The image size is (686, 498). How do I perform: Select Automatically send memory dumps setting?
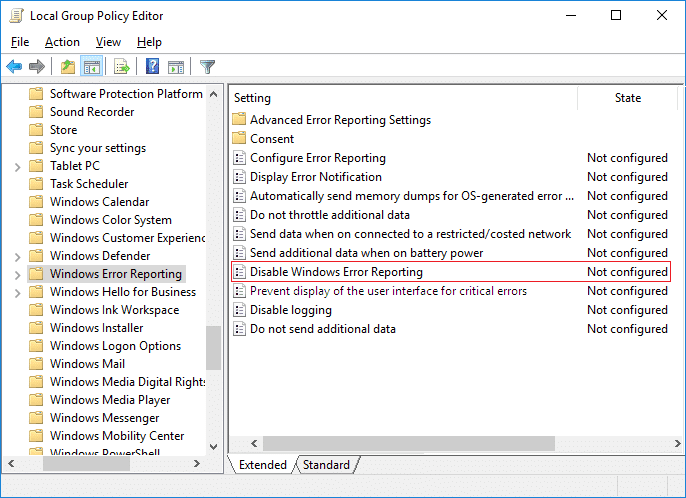coord(412,196)
